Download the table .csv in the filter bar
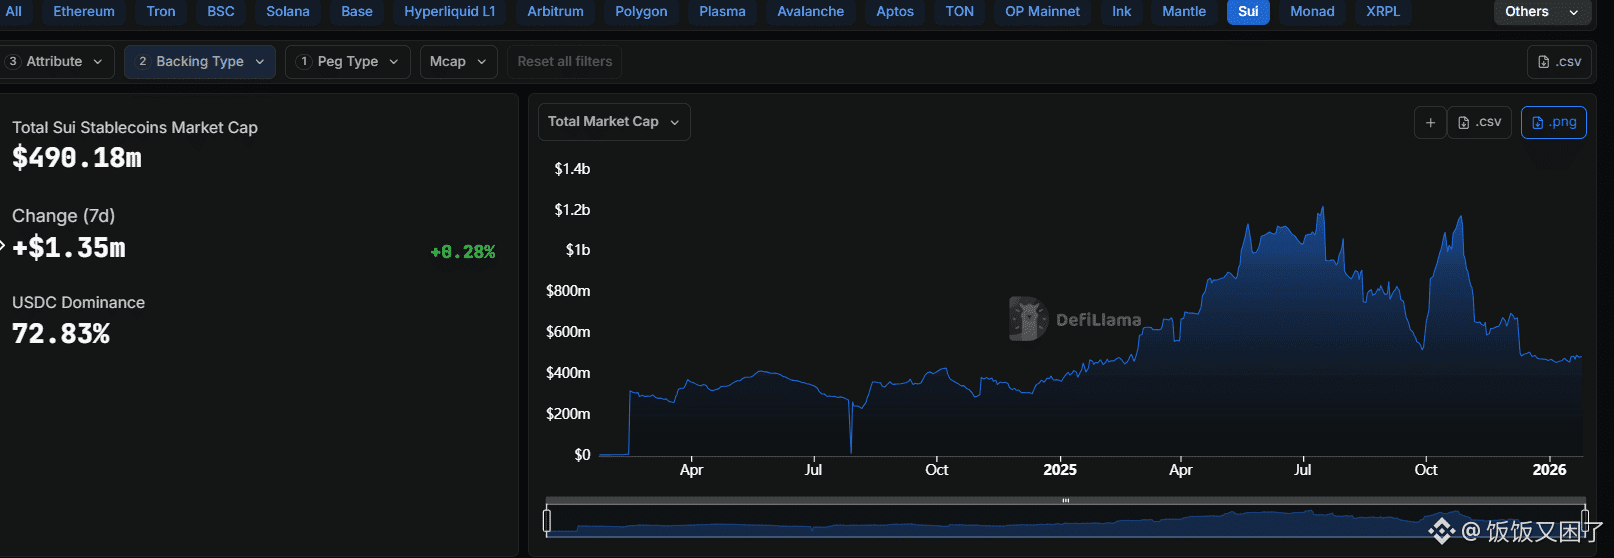 point(1559,62)
